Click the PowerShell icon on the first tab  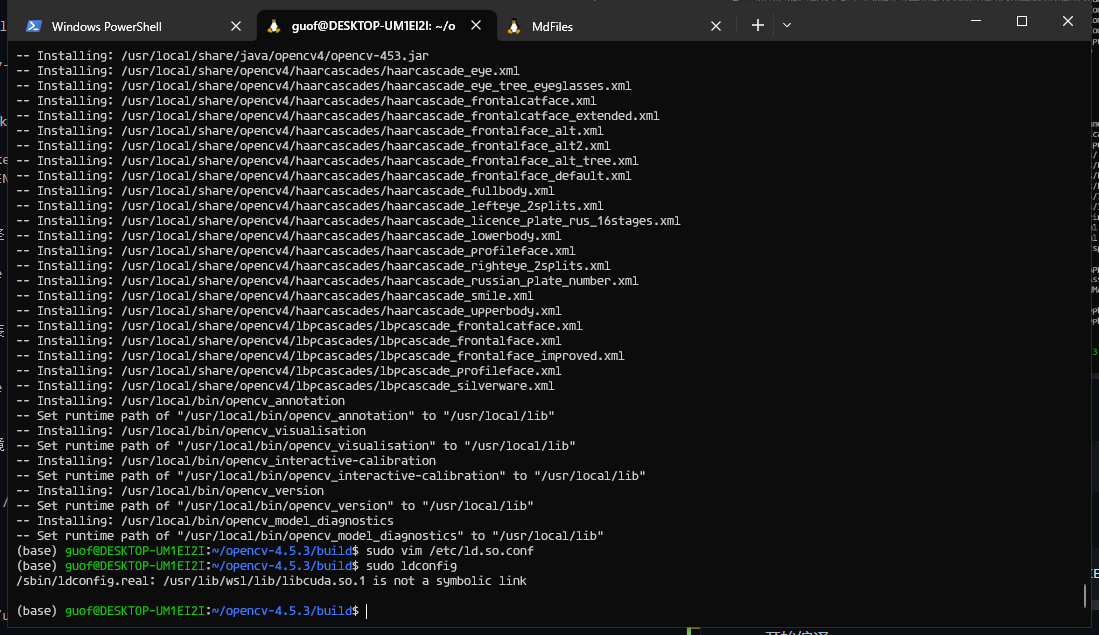tap(34, 26)
